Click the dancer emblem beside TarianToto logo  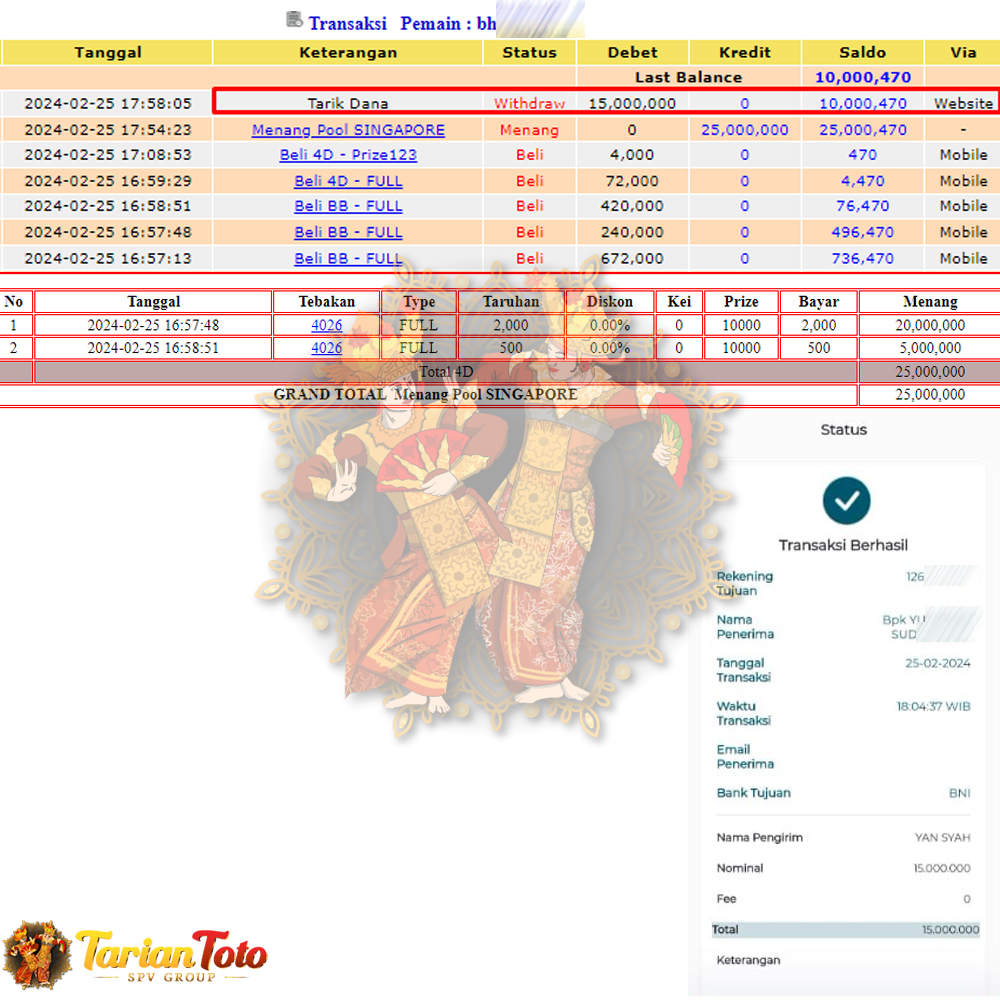tap(37, 955)
